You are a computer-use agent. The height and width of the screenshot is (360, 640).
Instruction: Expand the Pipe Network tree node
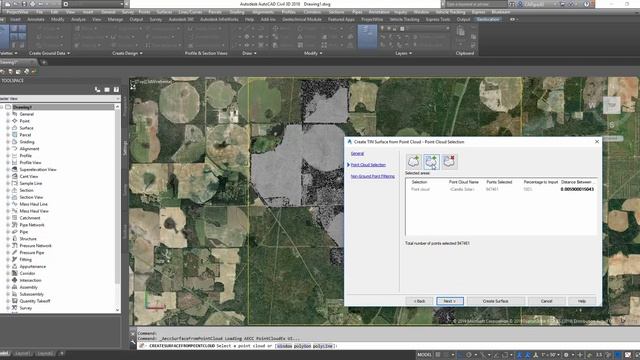tap(8, 225)
